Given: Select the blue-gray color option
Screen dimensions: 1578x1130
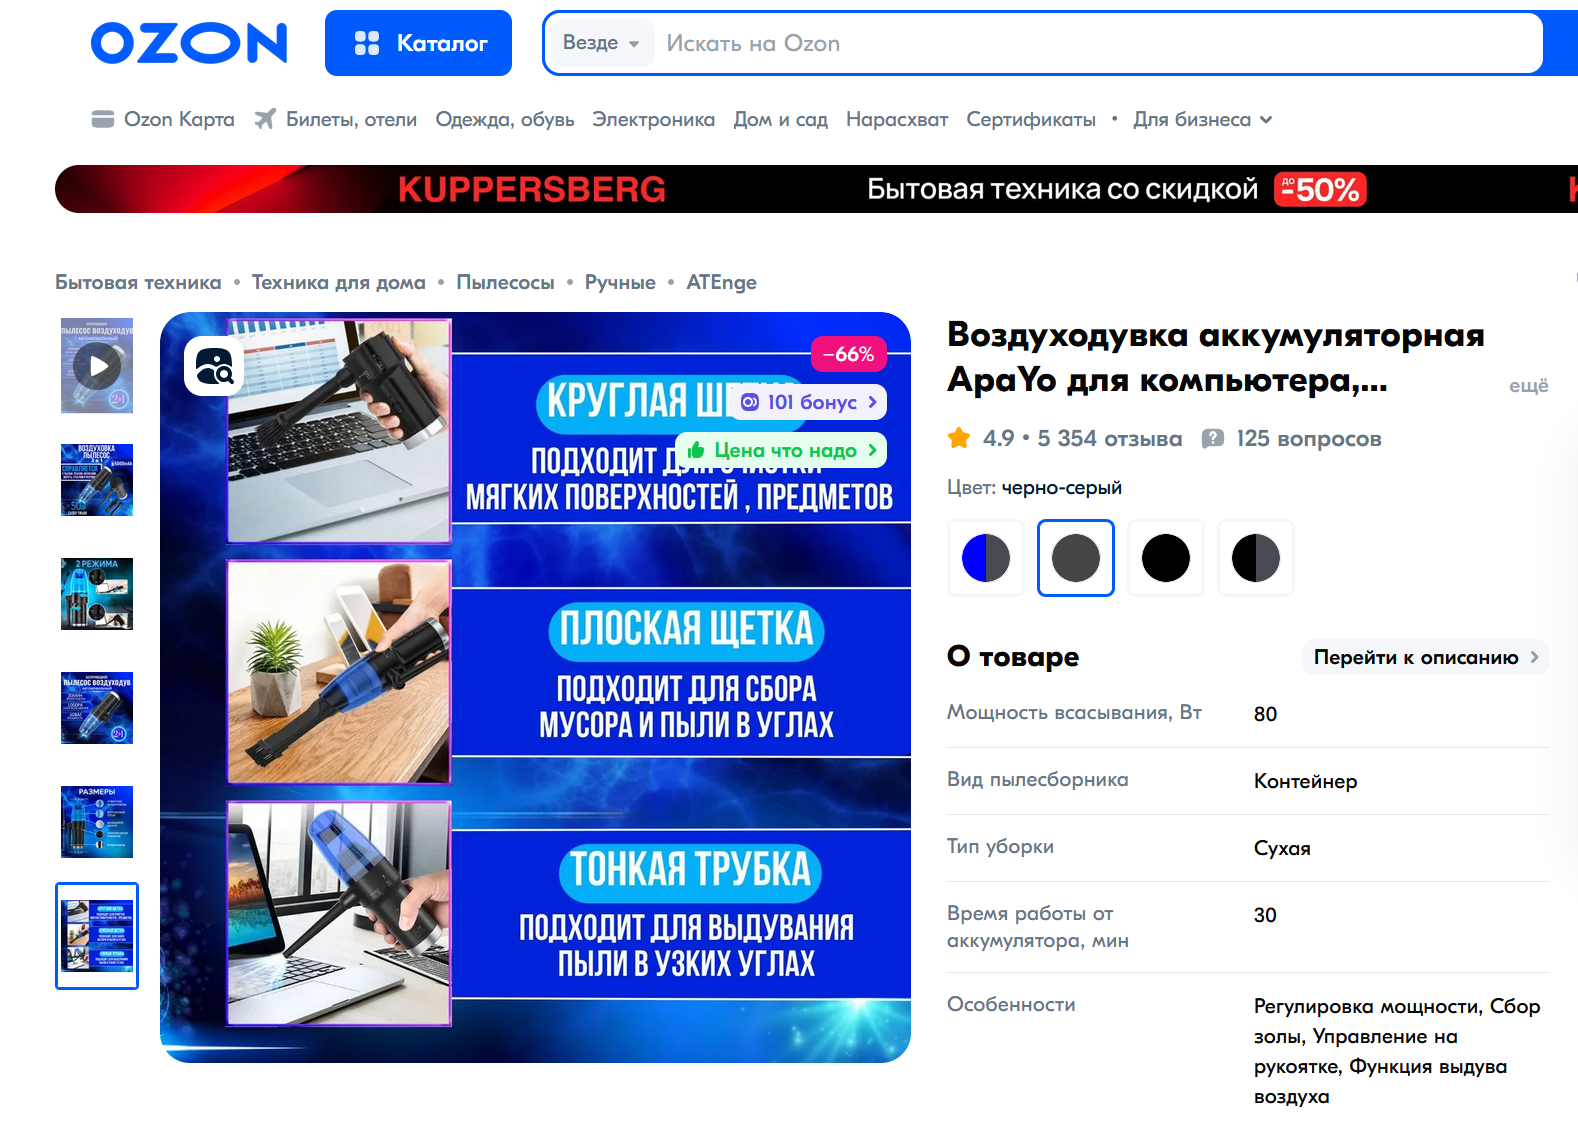Looking at the screenshot, I should [986, 558].
